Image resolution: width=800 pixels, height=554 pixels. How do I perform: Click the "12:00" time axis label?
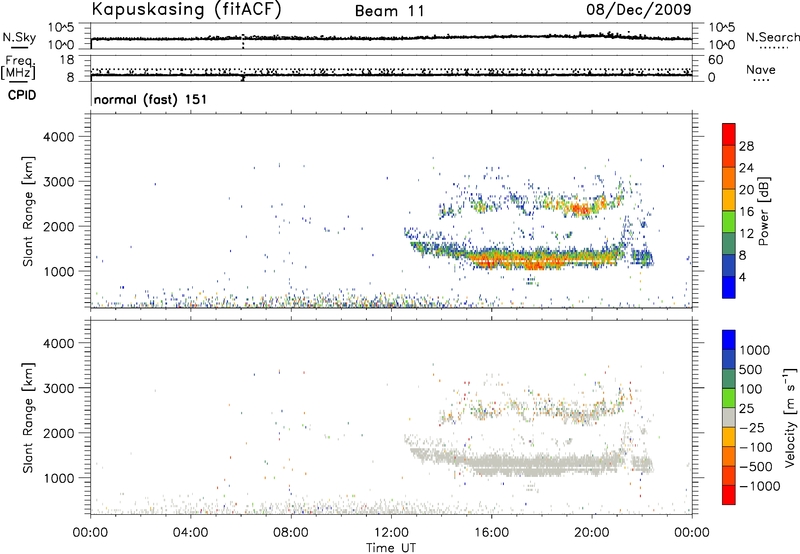point(391,533)
